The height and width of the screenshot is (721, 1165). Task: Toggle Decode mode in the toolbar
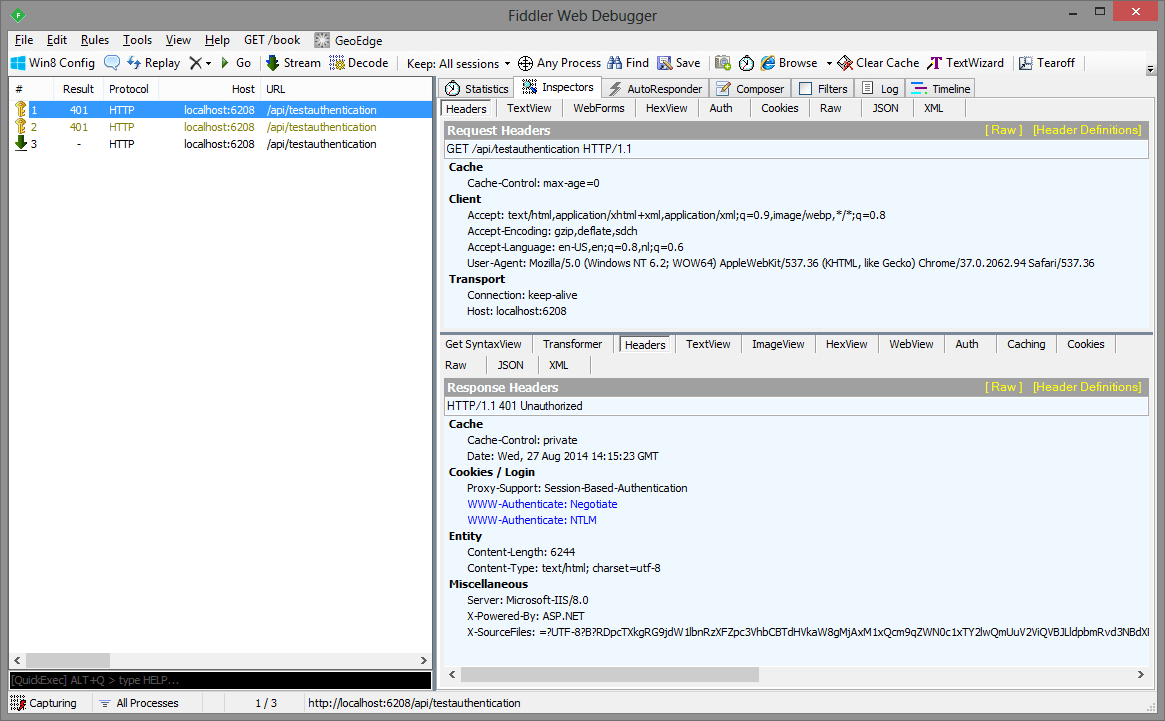(359, 63)
